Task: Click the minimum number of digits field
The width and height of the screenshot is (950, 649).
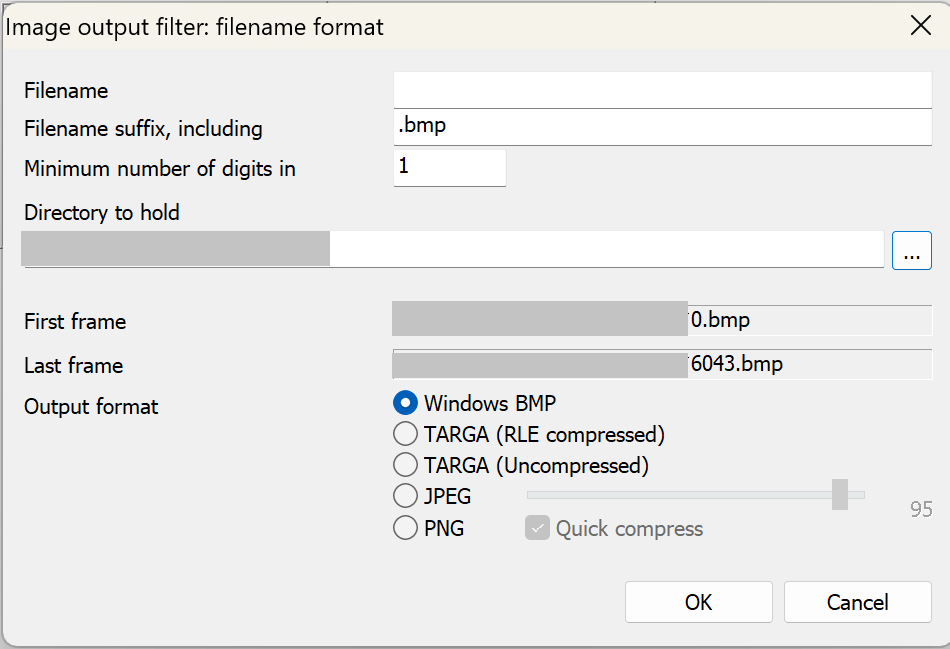Action: [x=449, y=167]
